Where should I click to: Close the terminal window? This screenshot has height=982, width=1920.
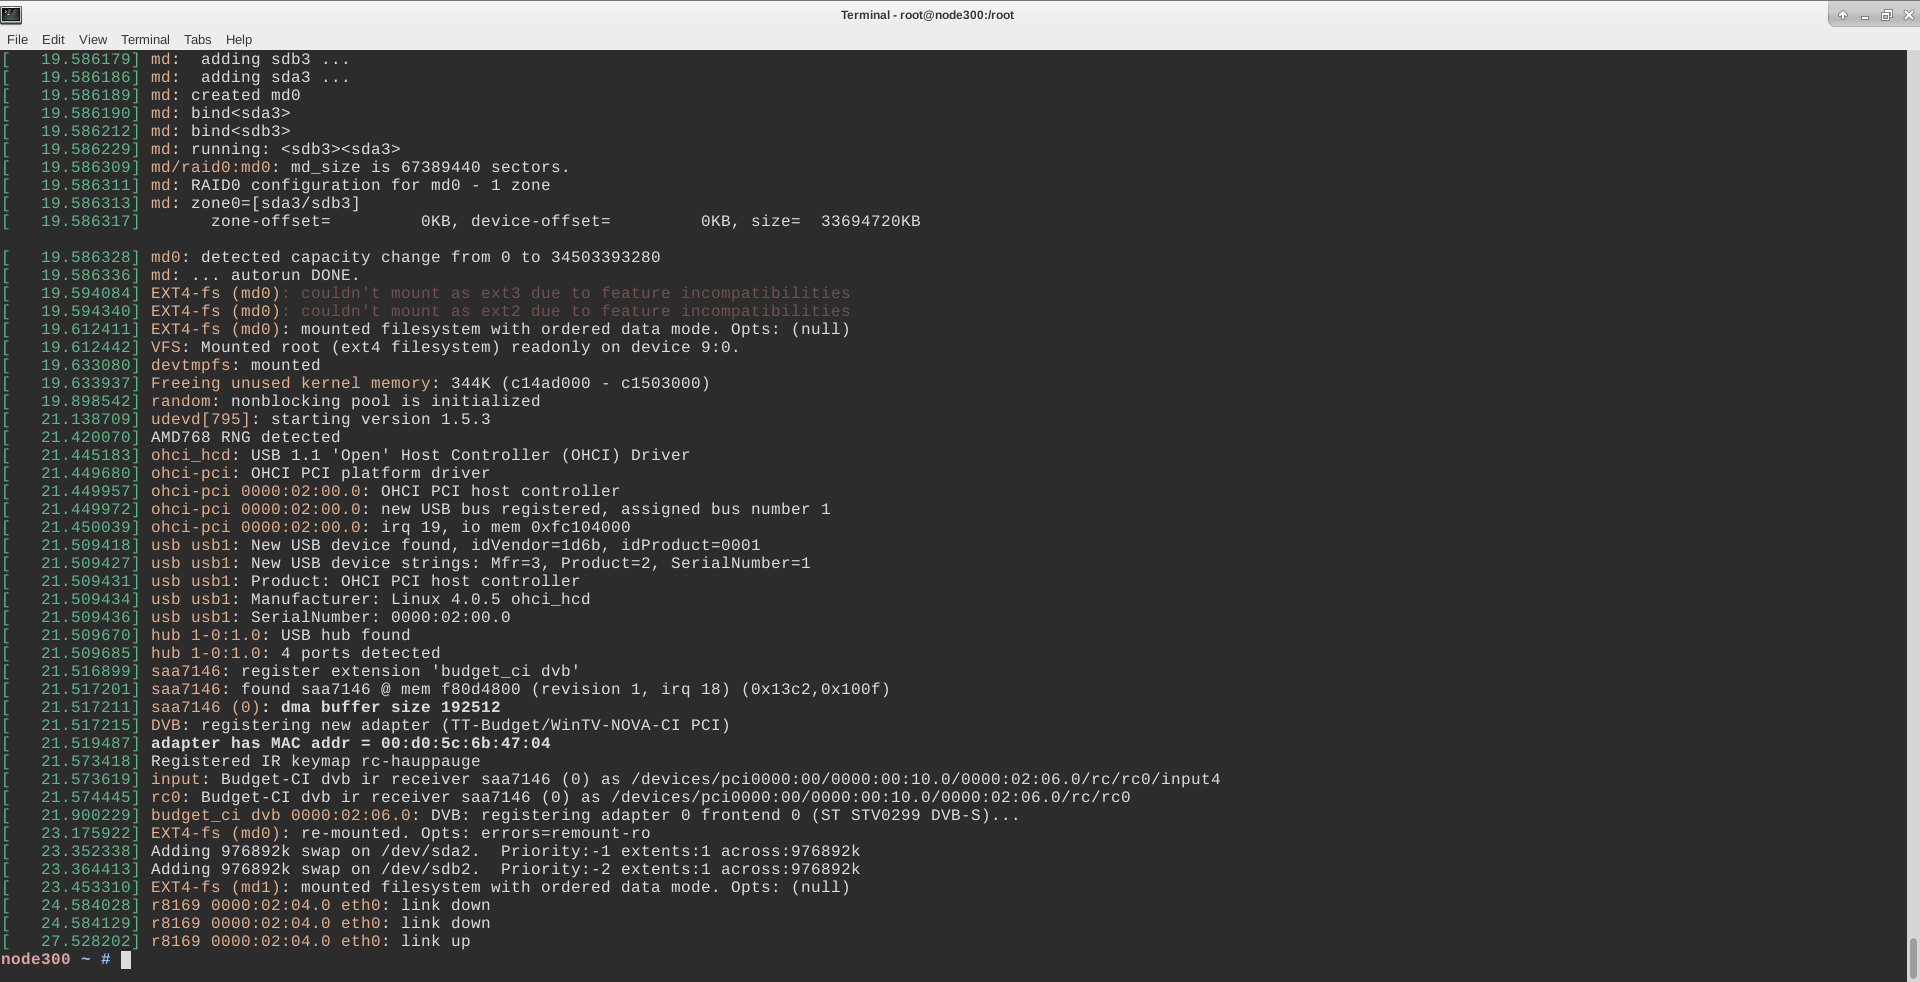pyautogui.click(x=1908, y=15)
